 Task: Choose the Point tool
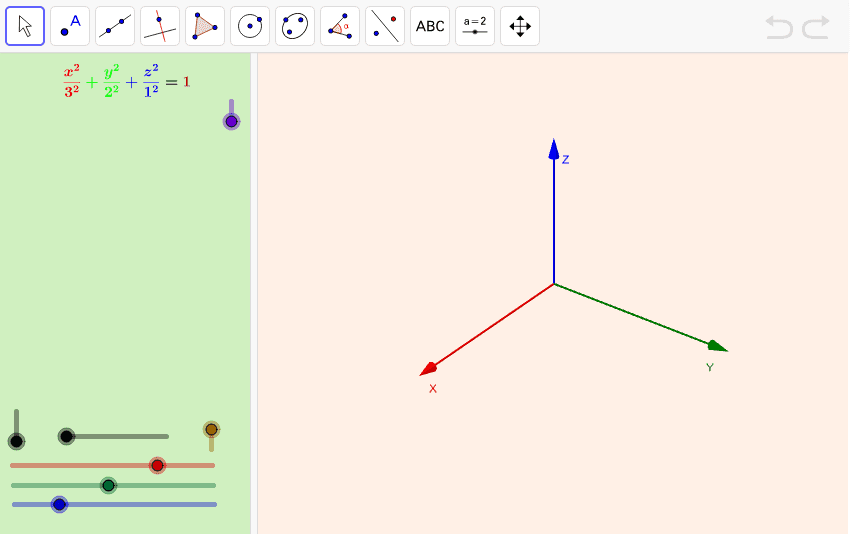pyautogui.click(x=70, y=26)
